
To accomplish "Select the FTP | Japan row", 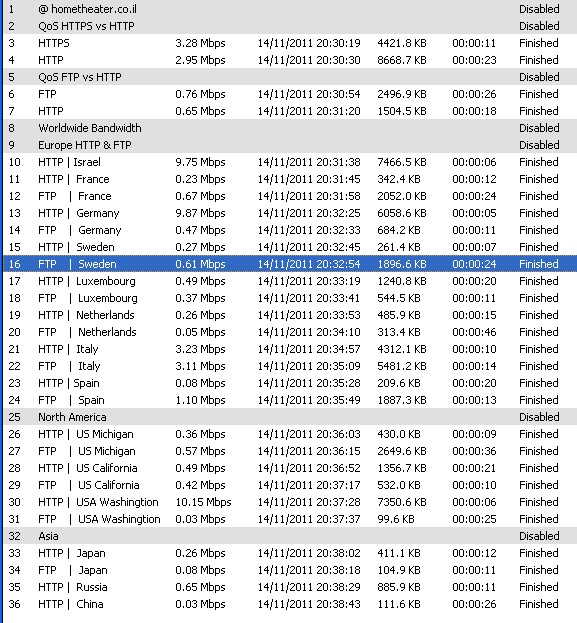I will [x=290, y=570].
